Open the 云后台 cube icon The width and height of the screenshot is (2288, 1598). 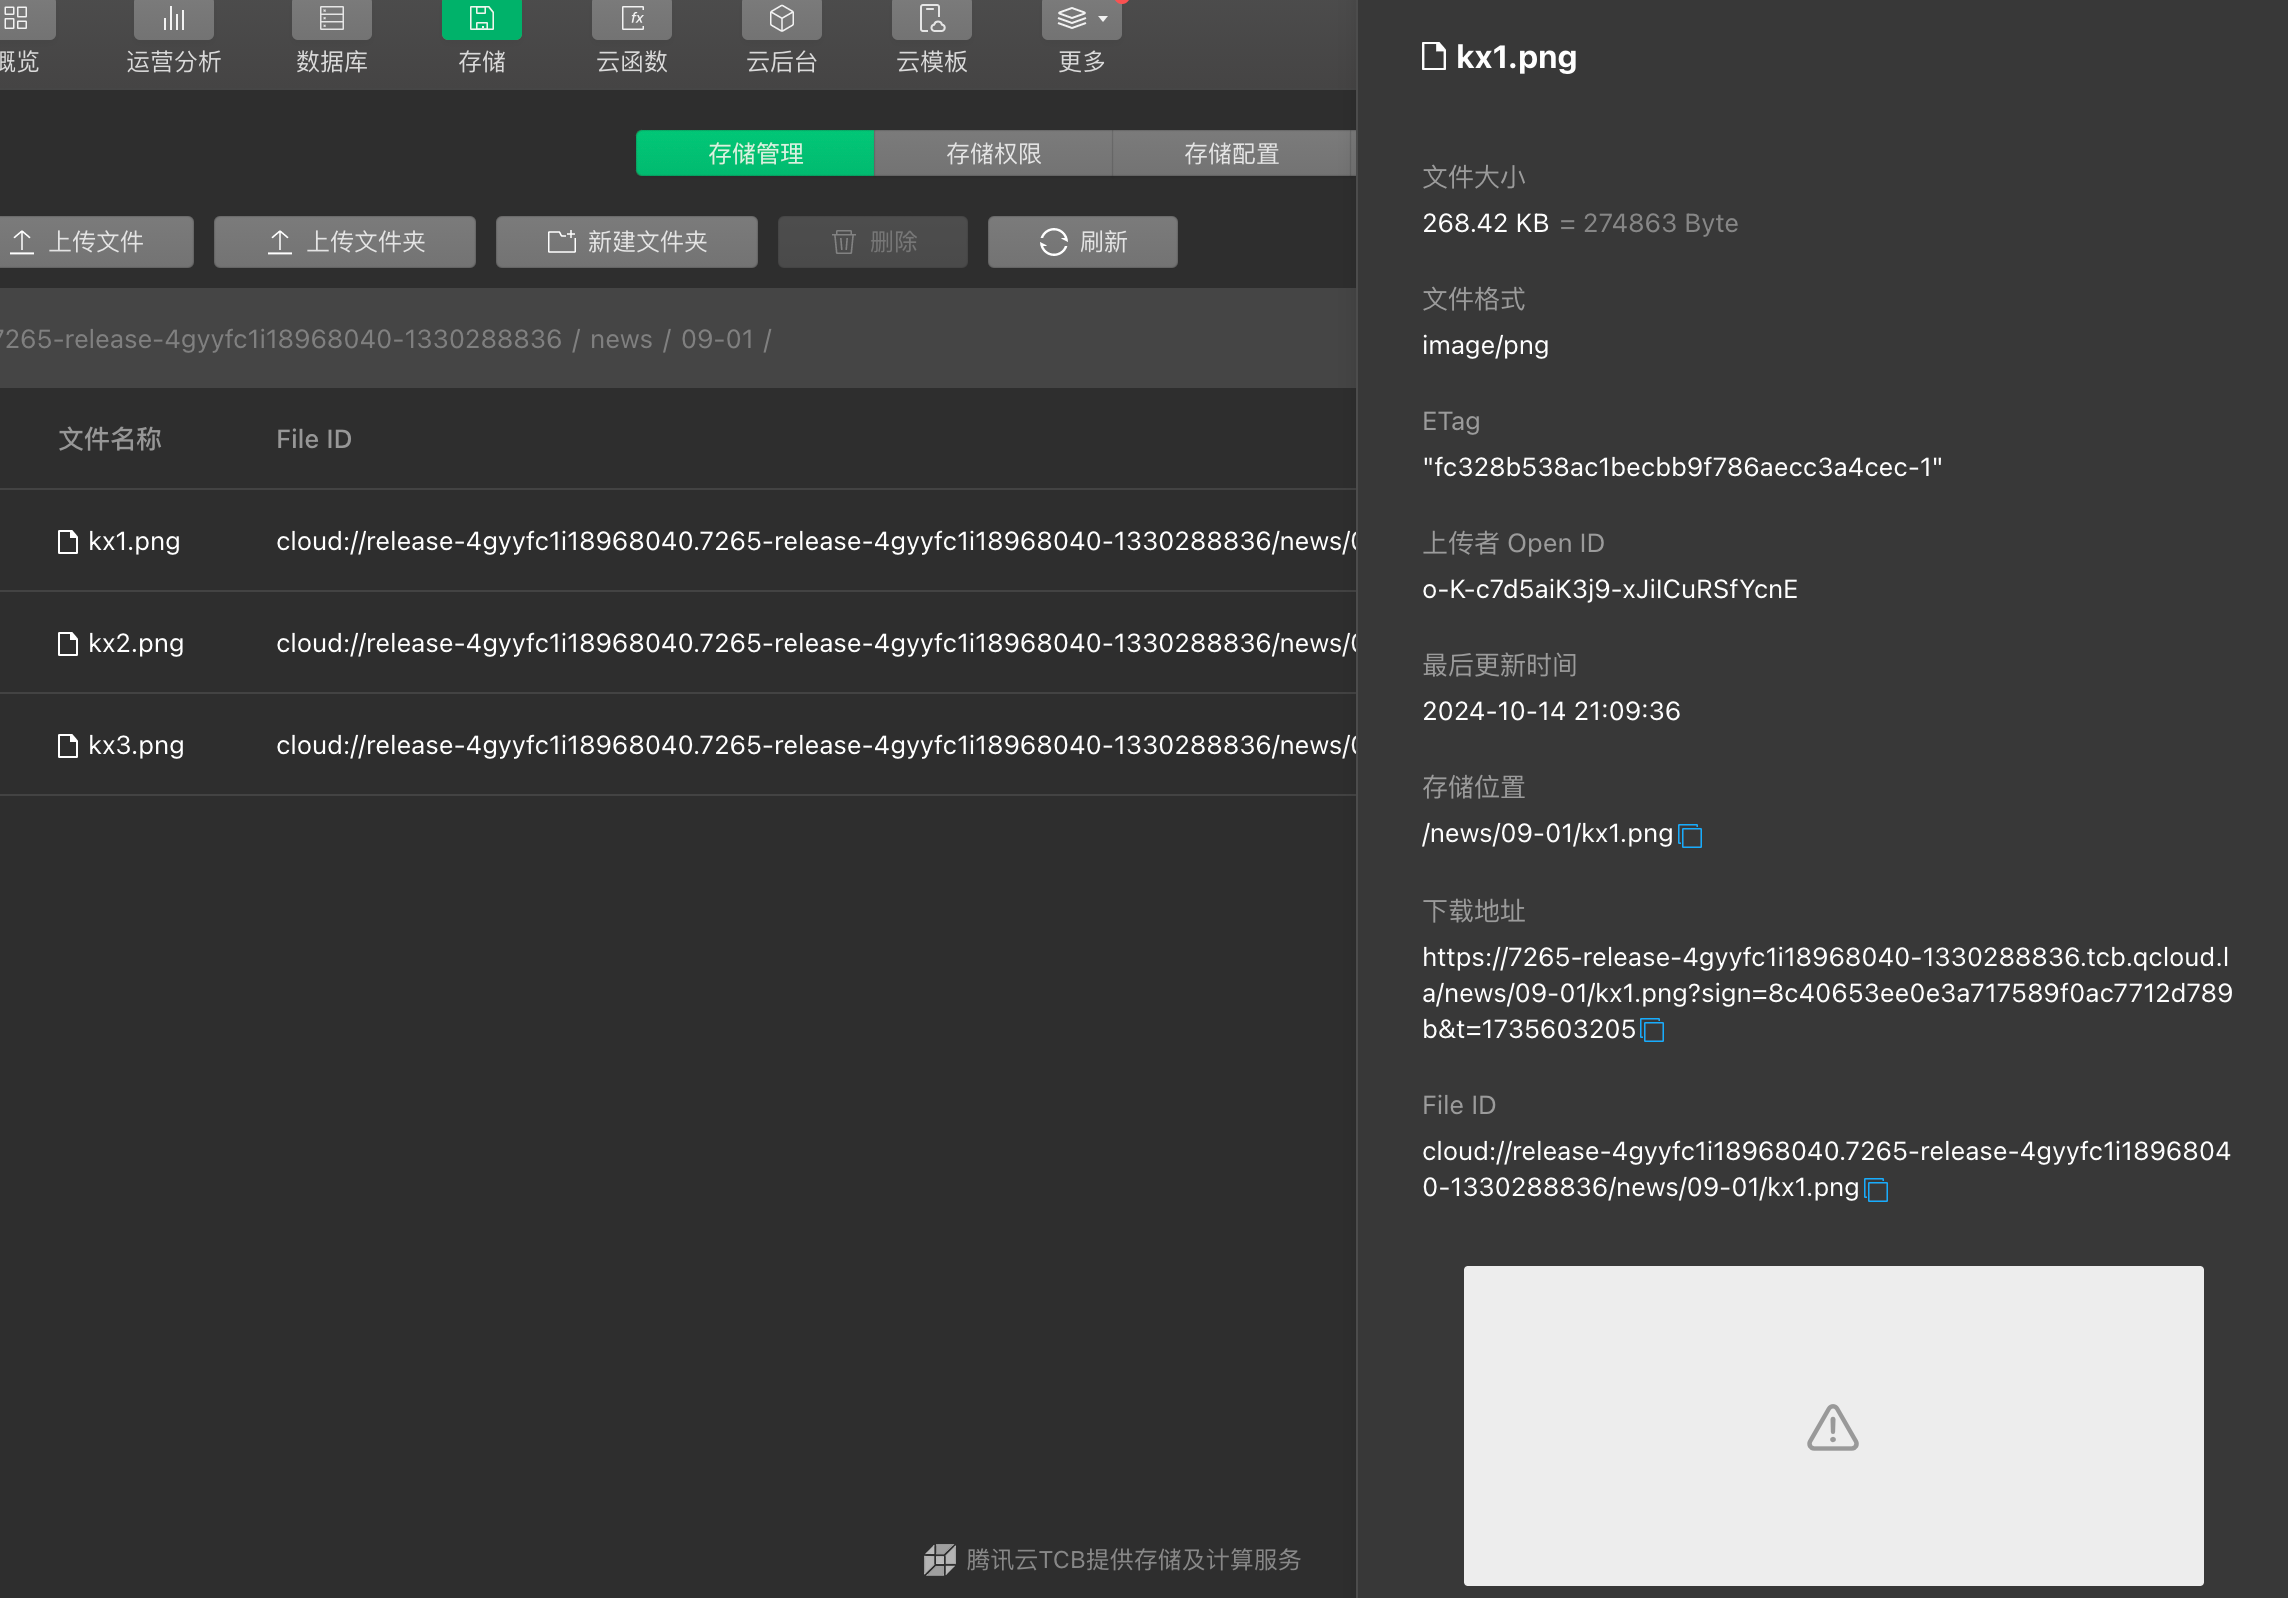pyautogui.click(x=781, y=19)
